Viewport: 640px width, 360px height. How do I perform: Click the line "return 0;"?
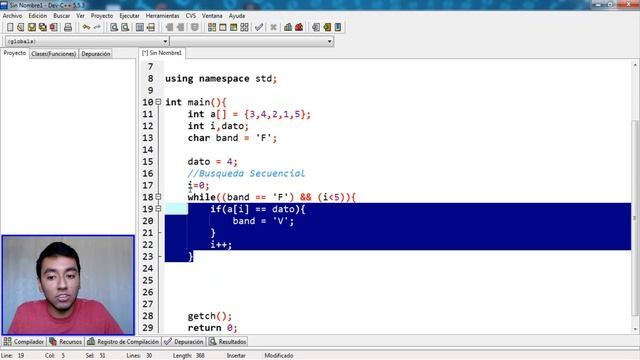tap(212, 328)
